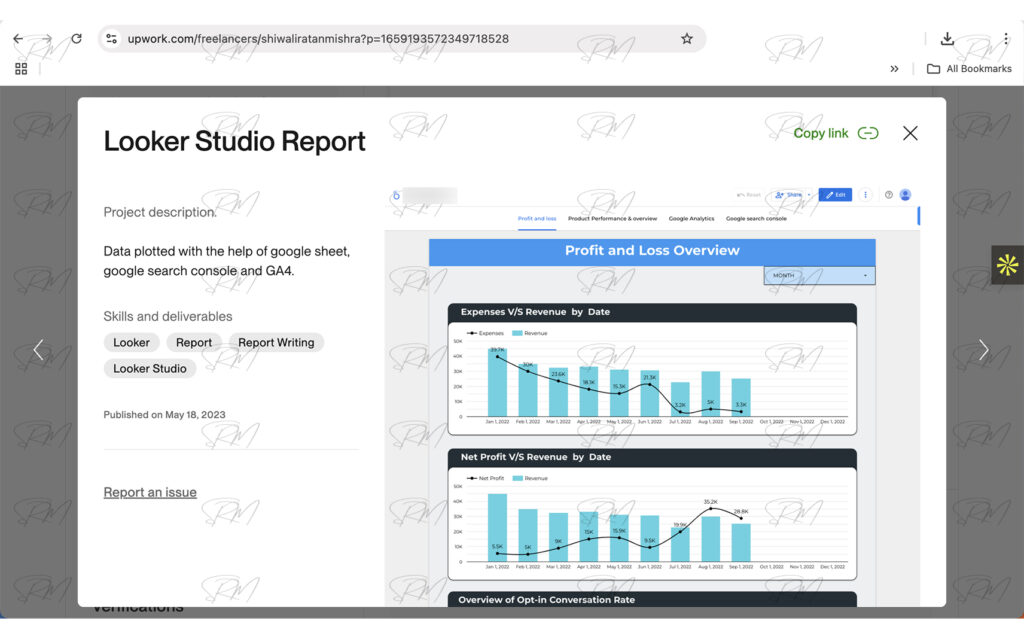Click the Reset button in report header
The image size is (1024, 639).
click(749, 195)
